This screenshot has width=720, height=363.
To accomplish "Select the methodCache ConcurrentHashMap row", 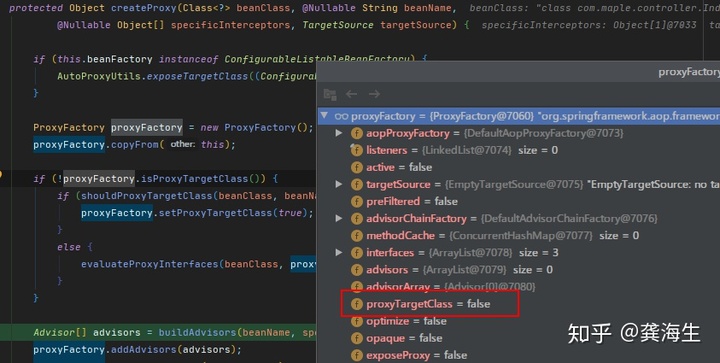I will pos(519,235).
